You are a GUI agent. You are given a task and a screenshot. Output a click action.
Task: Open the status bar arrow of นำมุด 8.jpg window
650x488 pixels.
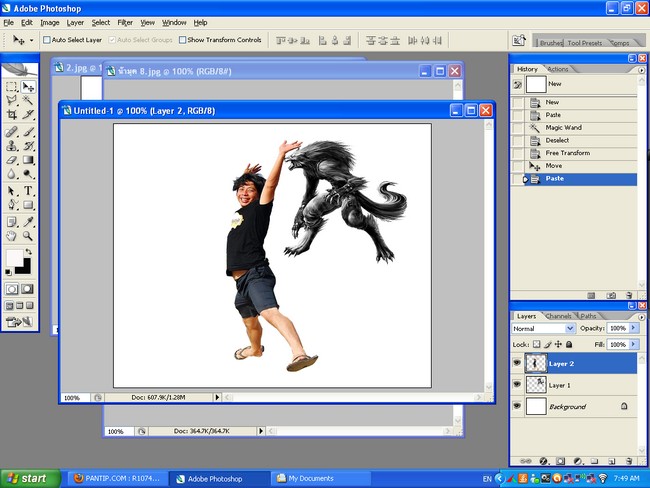(260, 431)
